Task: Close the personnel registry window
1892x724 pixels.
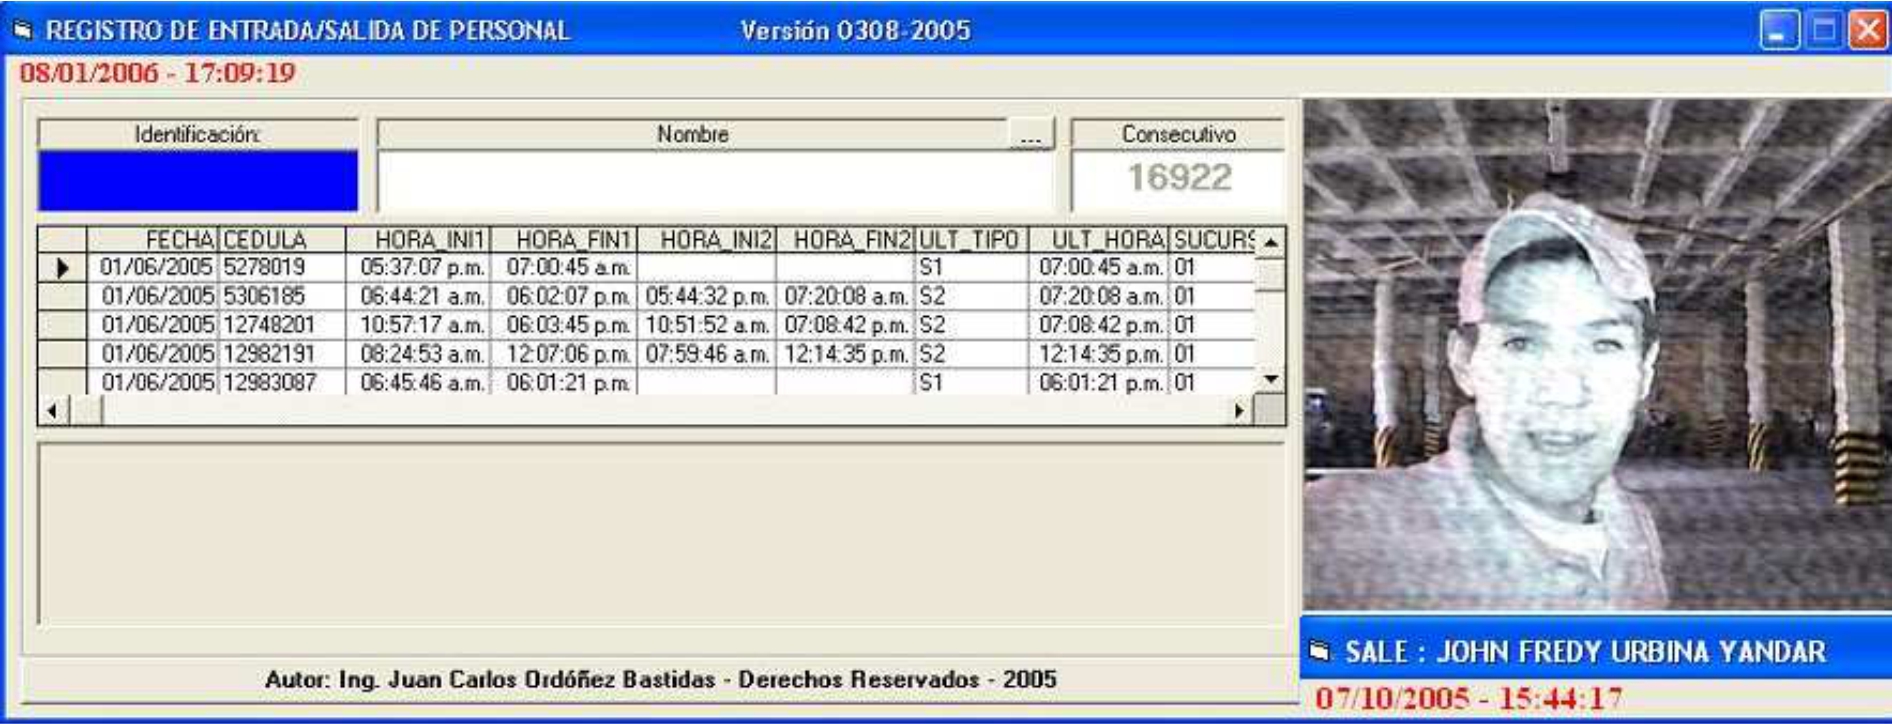Action: (x=1867, y=31)
